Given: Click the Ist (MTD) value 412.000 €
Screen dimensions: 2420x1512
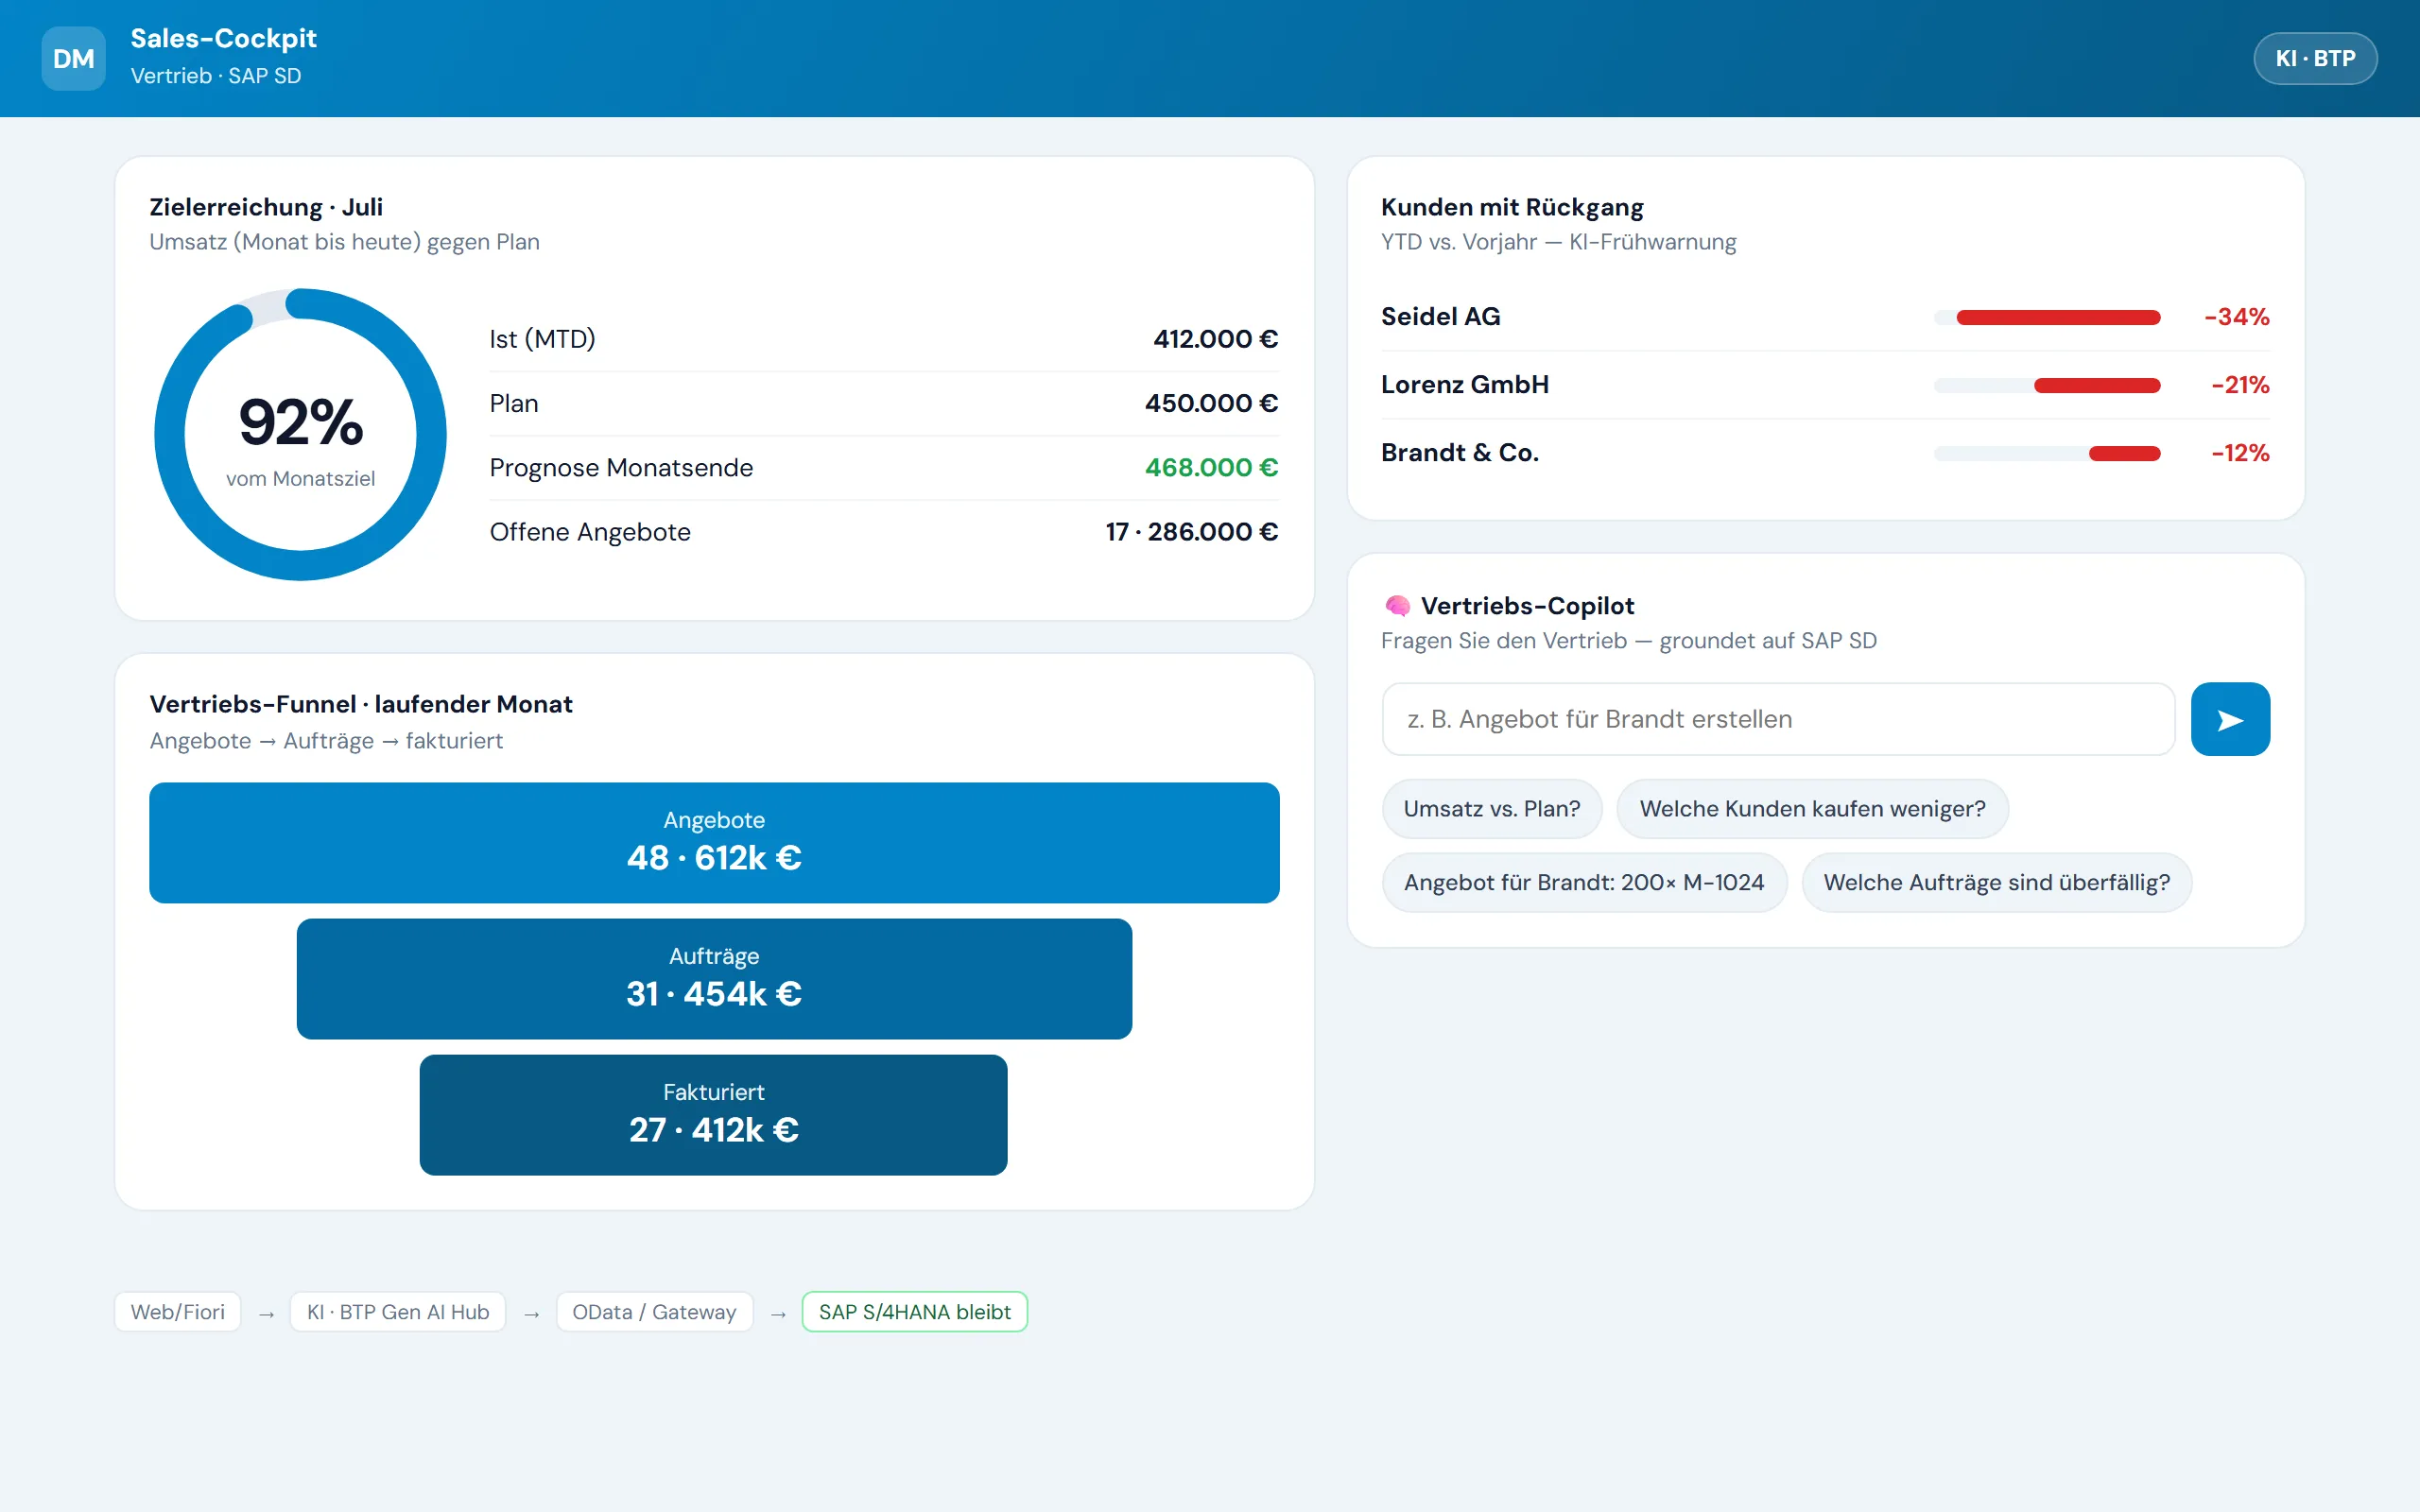Looking at the screenshot, I should [x=1215, y=339].
